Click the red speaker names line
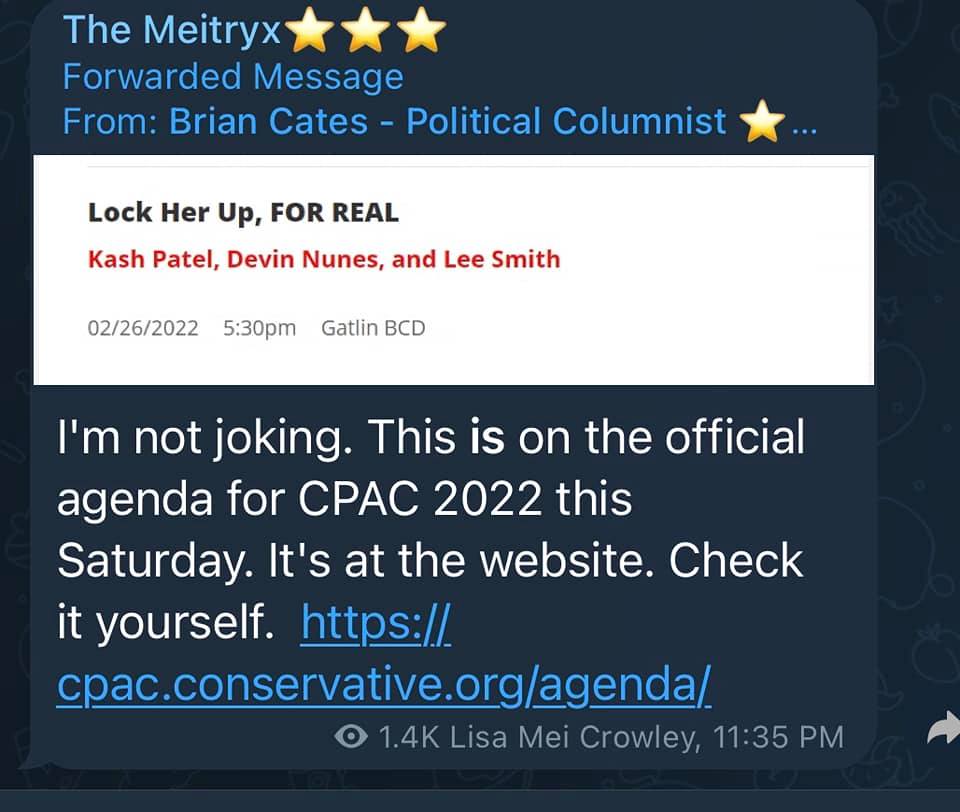The image size is (960, 812). 324,260
